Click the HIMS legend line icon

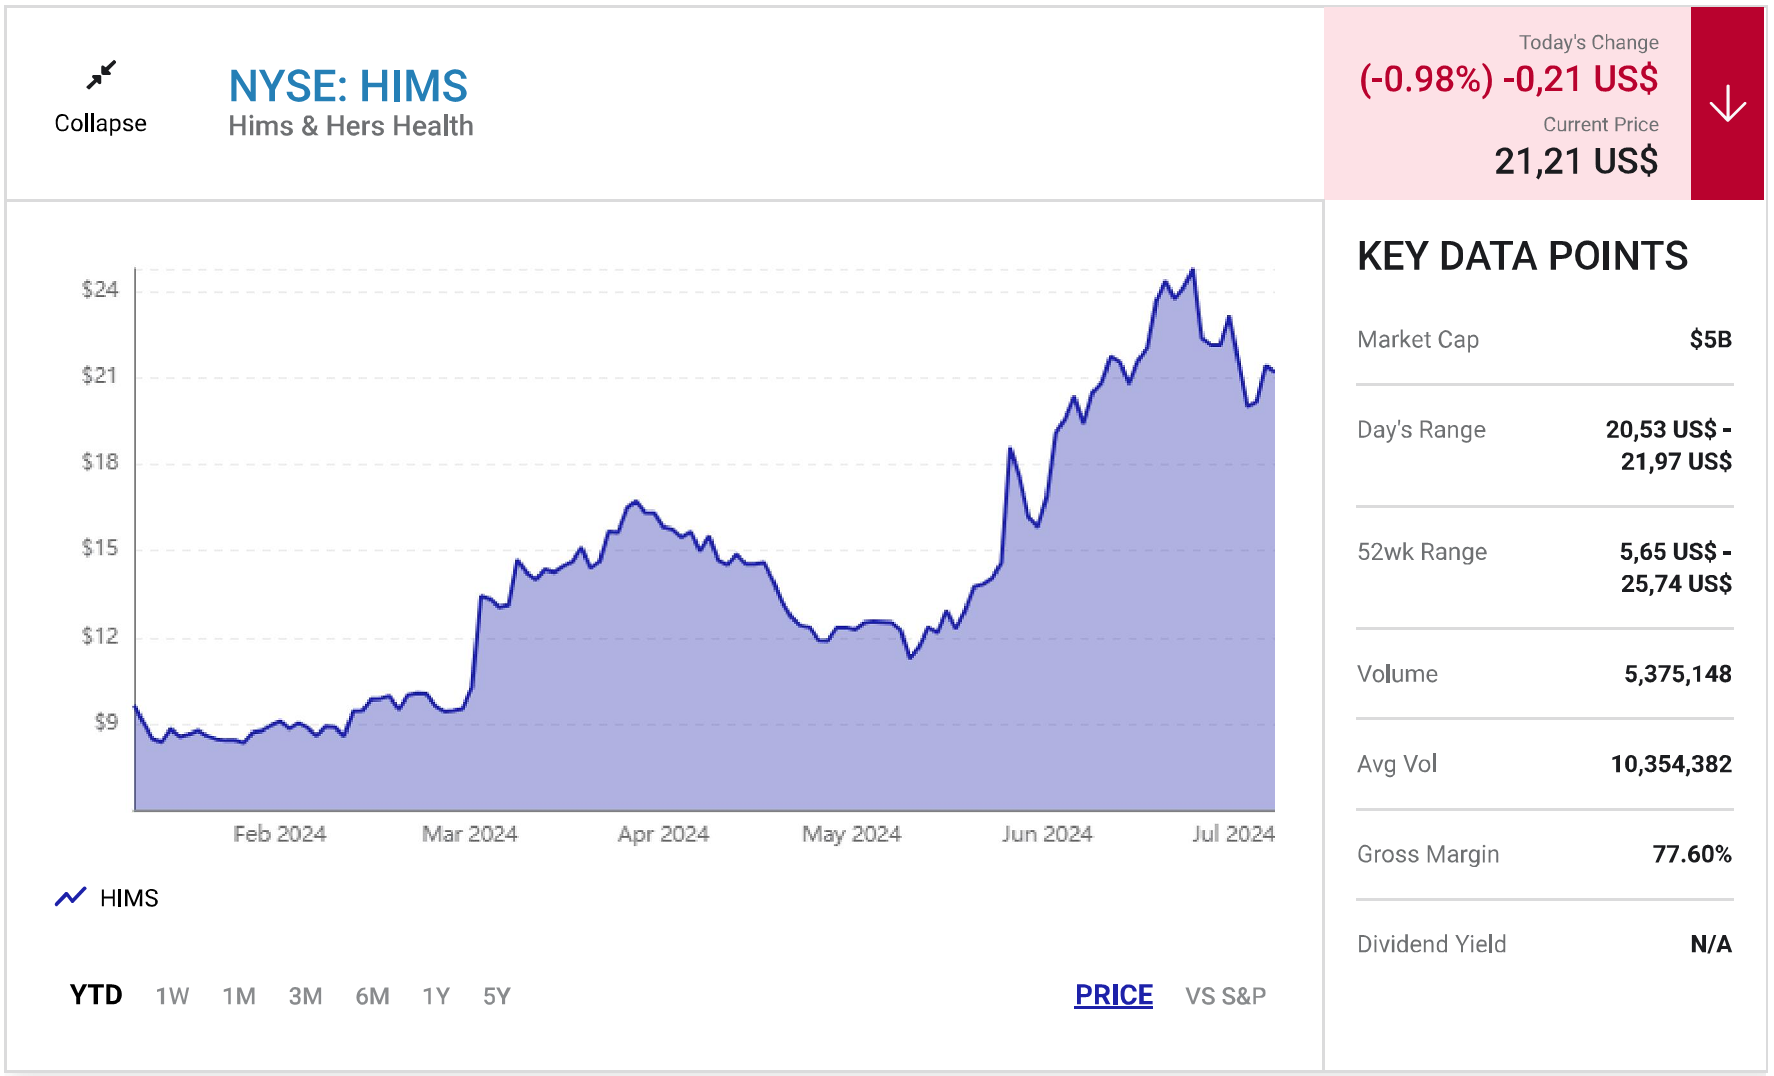click(70, 897)
